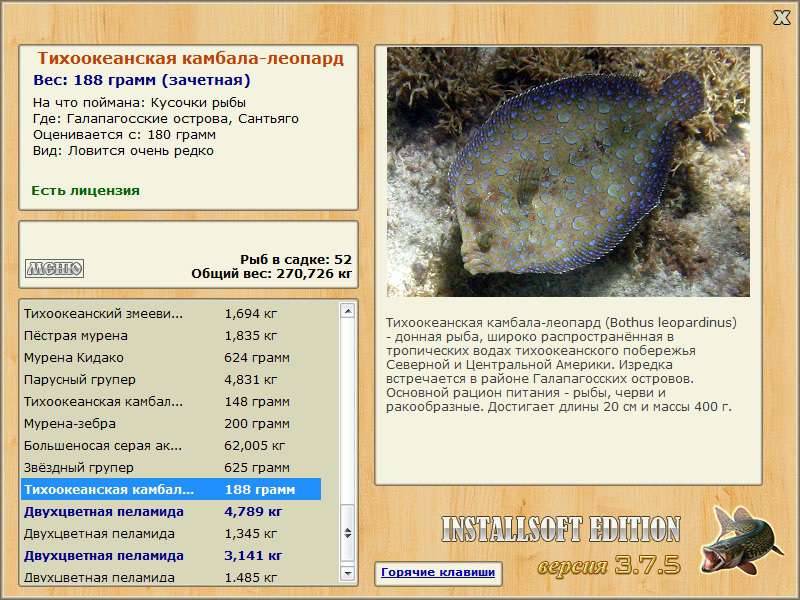
Task: Select Мурена-зебра 200 грамм entry
Action: pos(171,423)
